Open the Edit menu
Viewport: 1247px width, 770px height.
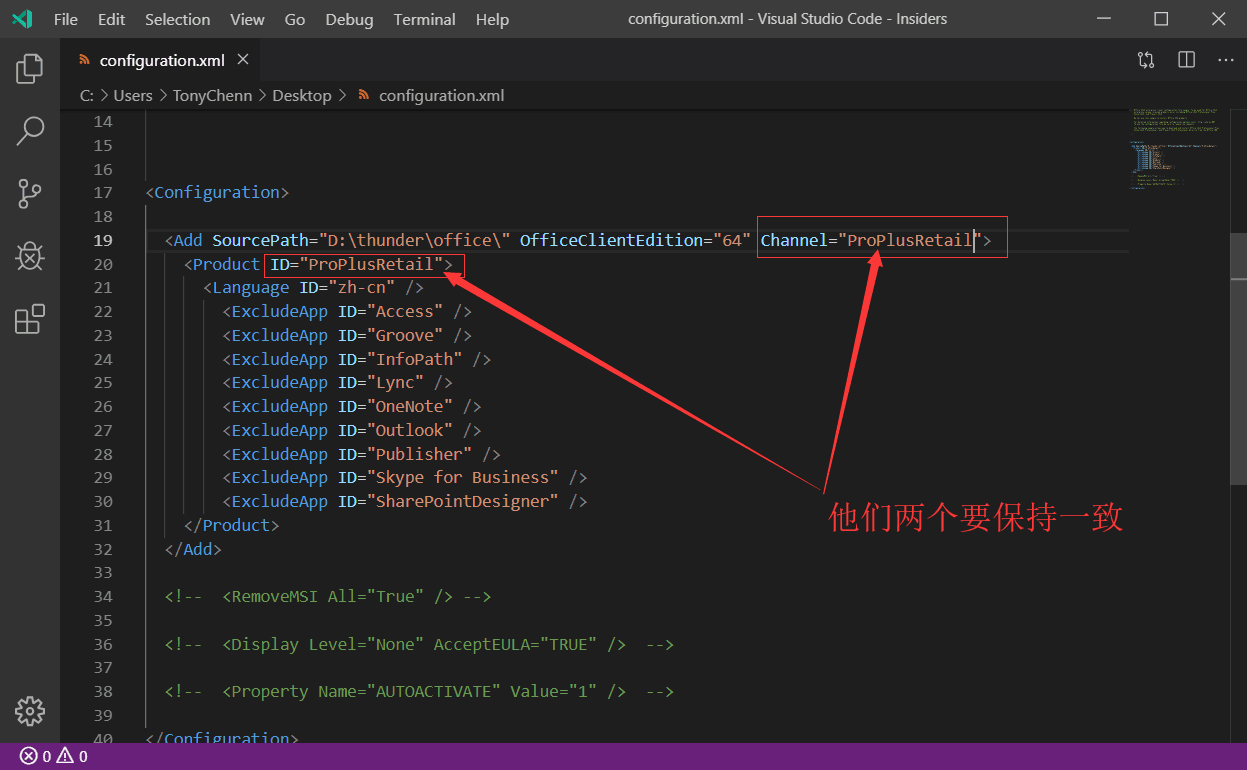112,19
